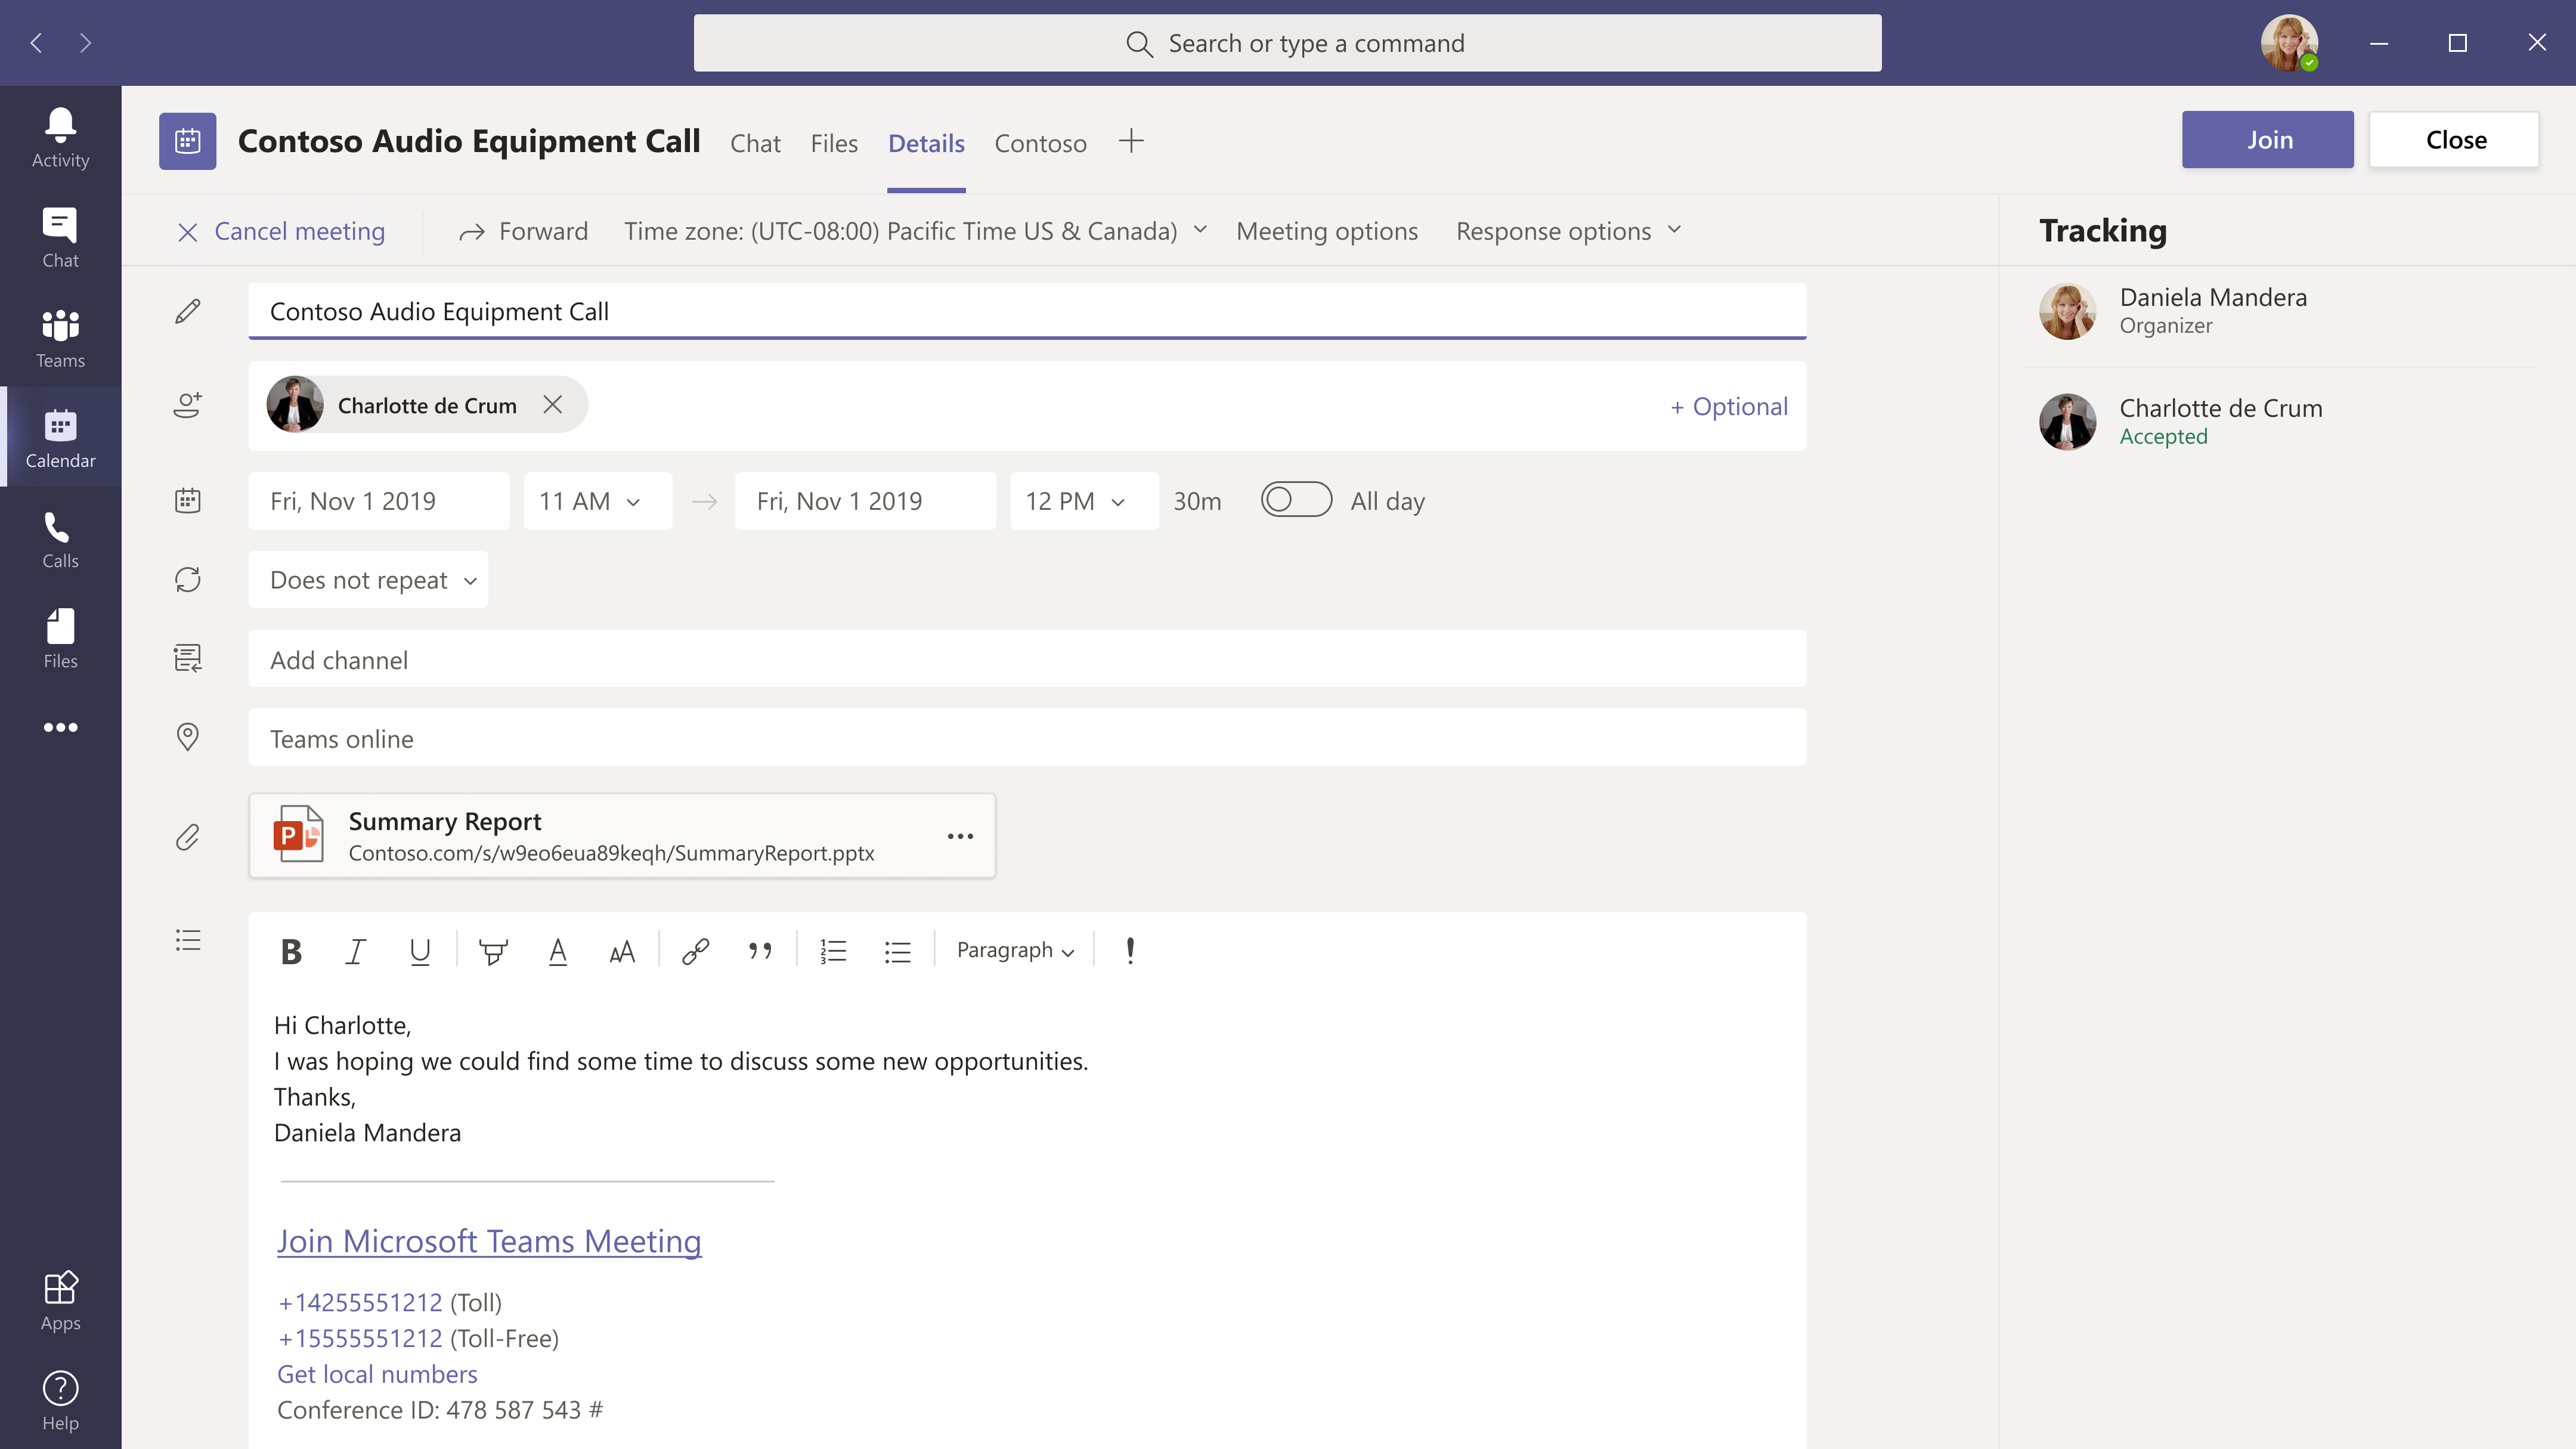Viewport: 2576px width, 1449px height.
Task: Join the Contoso Audio Equipment Call
Action: [2267, 139]
